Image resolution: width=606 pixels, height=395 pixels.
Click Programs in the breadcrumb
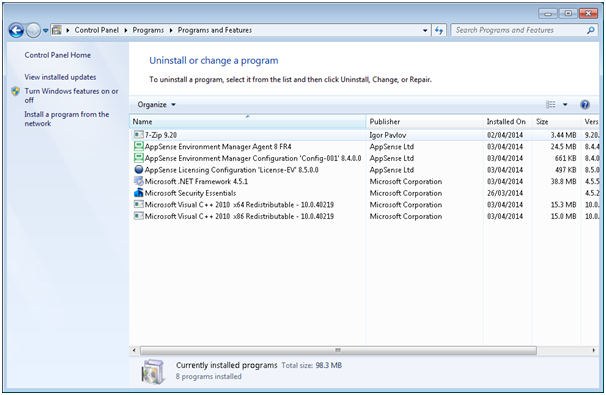(148, 30)
